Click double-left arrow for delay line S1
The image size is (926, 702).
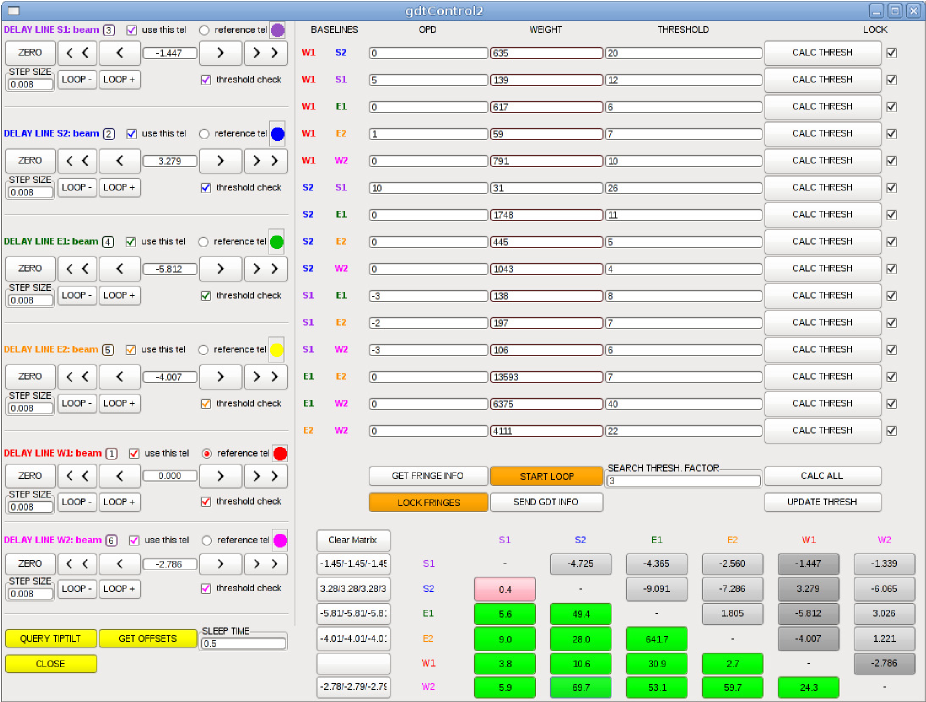pyautogui.click(x=77, y=53)
